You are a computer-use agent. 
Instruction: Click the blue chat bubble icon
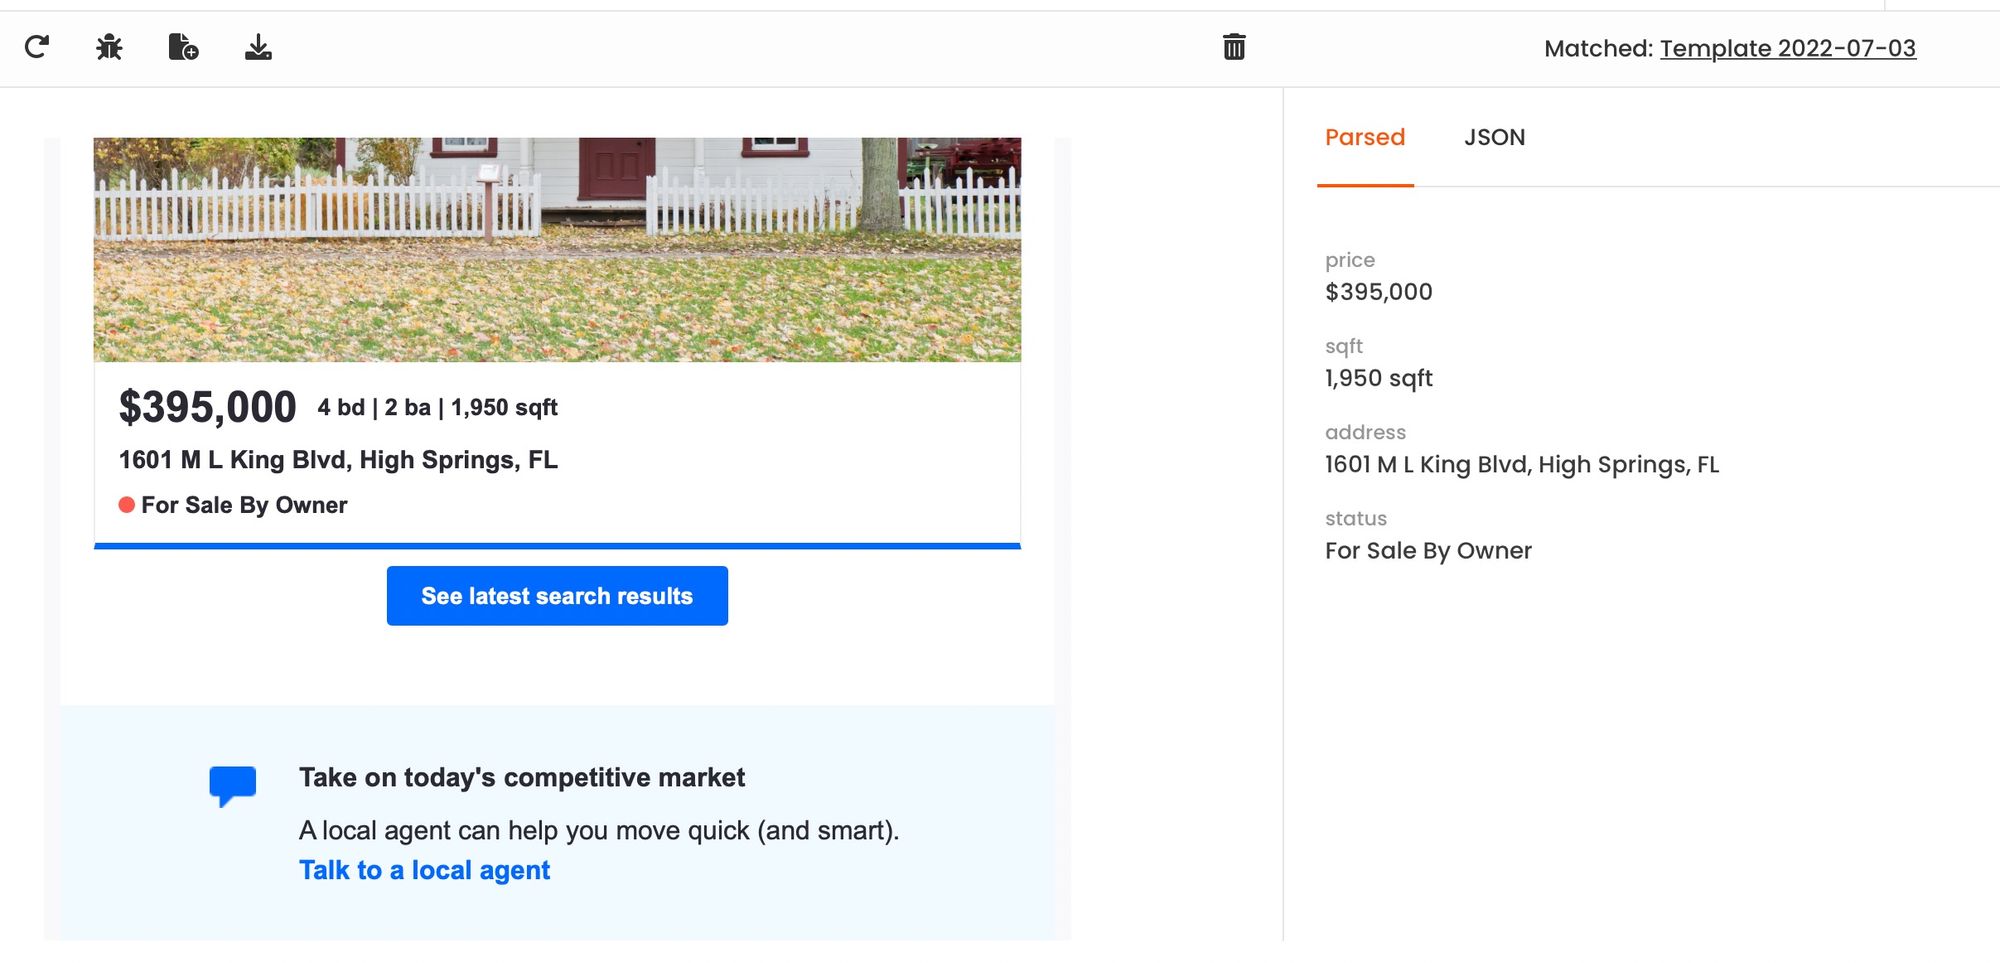pos(233,785)
